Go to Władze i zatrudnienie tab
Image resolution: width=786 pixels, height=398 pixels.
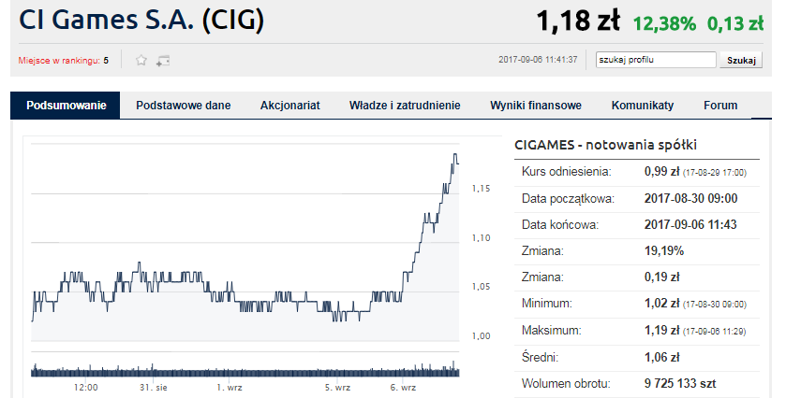coord(405,105)
